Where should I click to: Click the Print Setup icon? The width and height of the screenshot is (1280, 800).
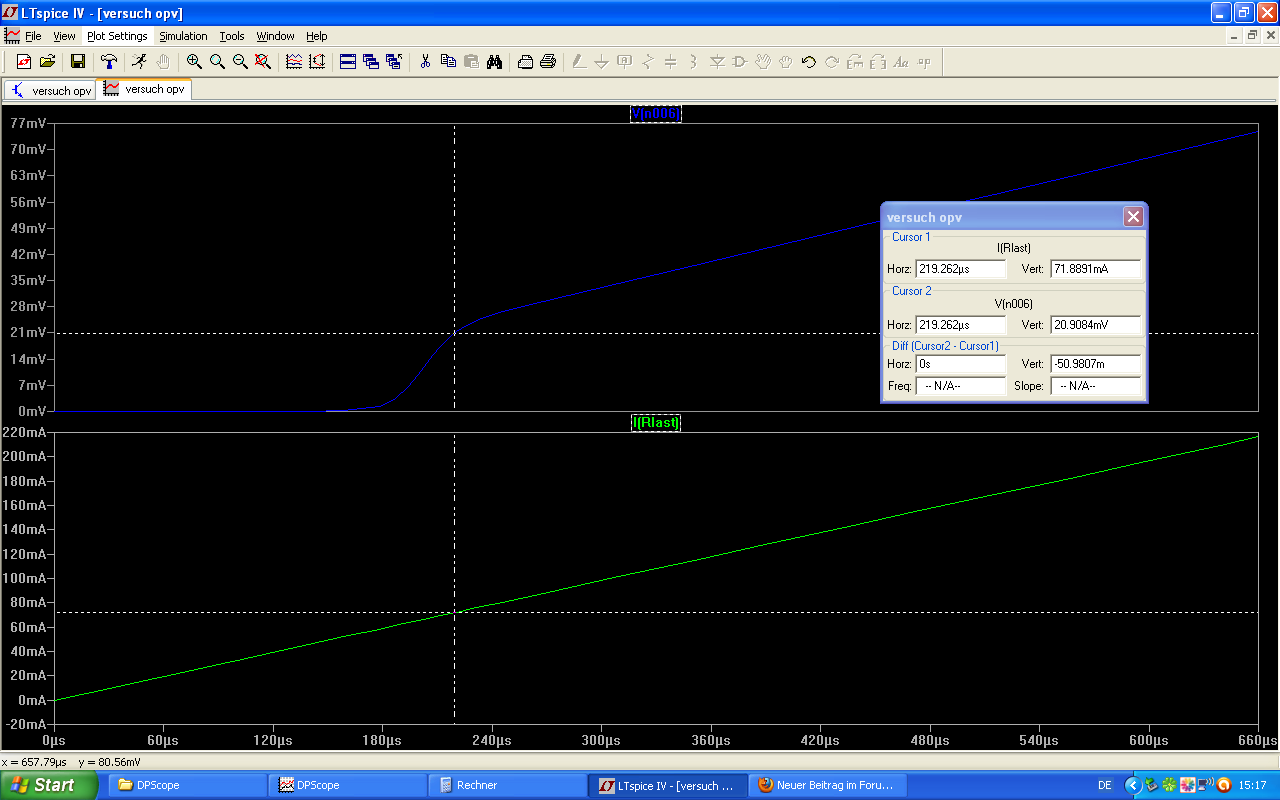(525, 62)
